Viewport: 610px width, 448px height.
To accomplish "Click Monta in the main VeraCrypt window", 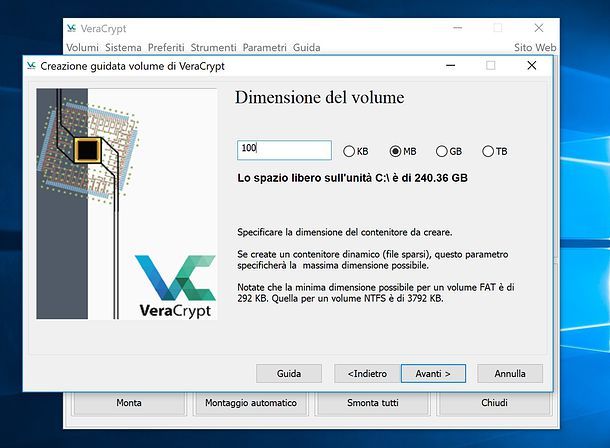I will (129, 403).
